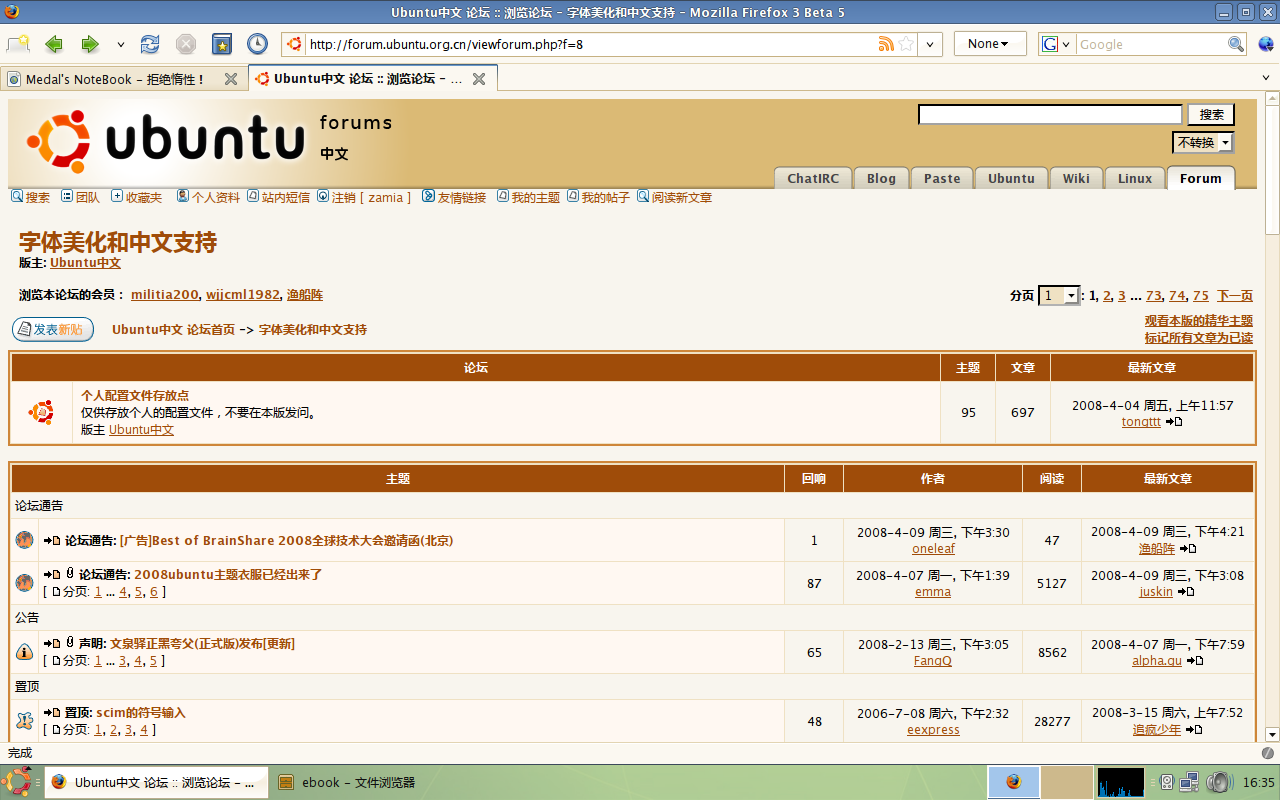The image size is (1280, 800).
Task: Click the 发表新贴 new post button
Action: click(x=53, y=329)
